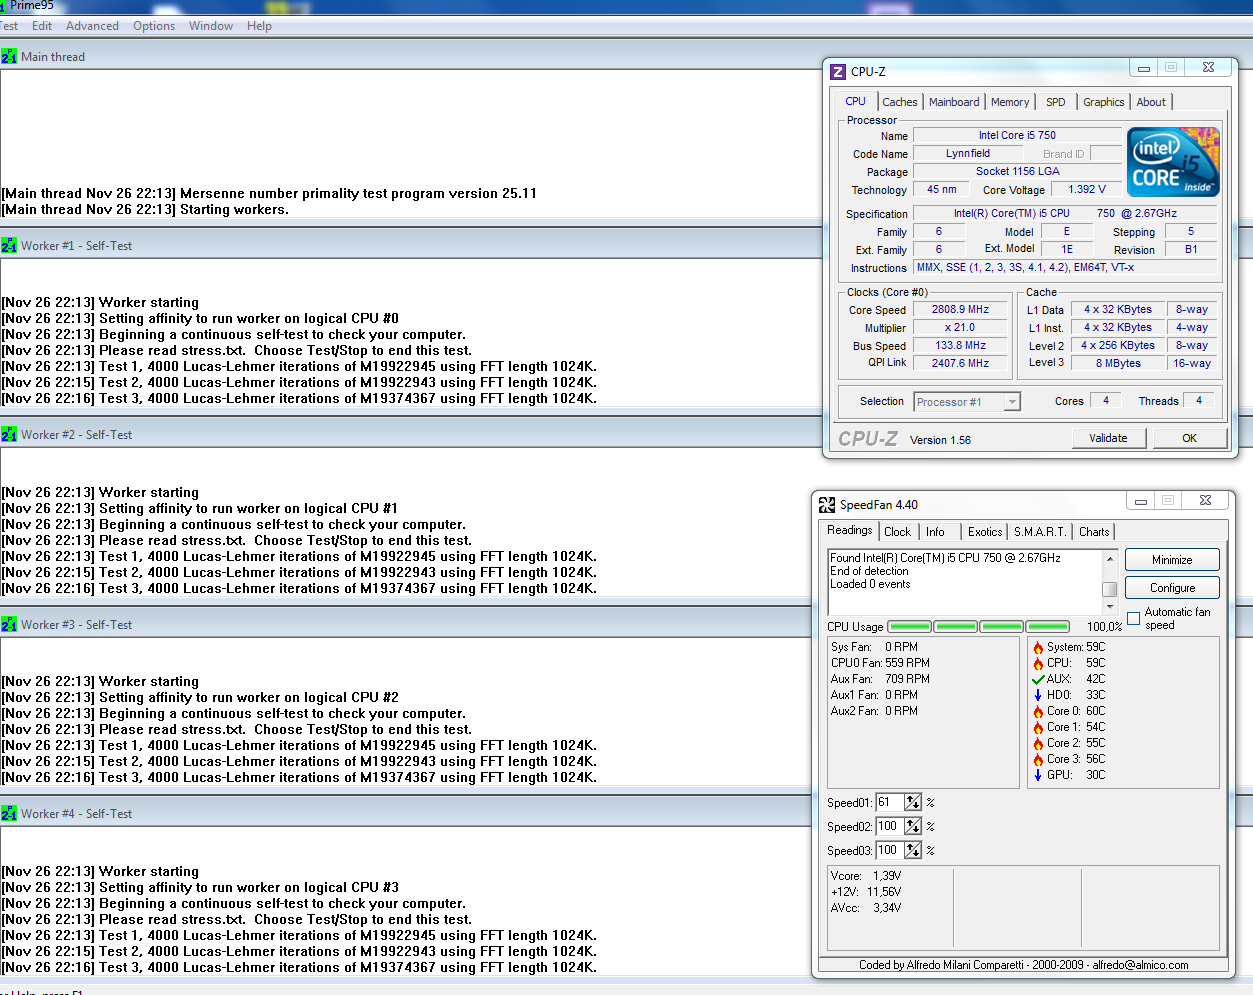Click the Prime95 Main thread window icon

pyautogui.click(x=9, y=57)
